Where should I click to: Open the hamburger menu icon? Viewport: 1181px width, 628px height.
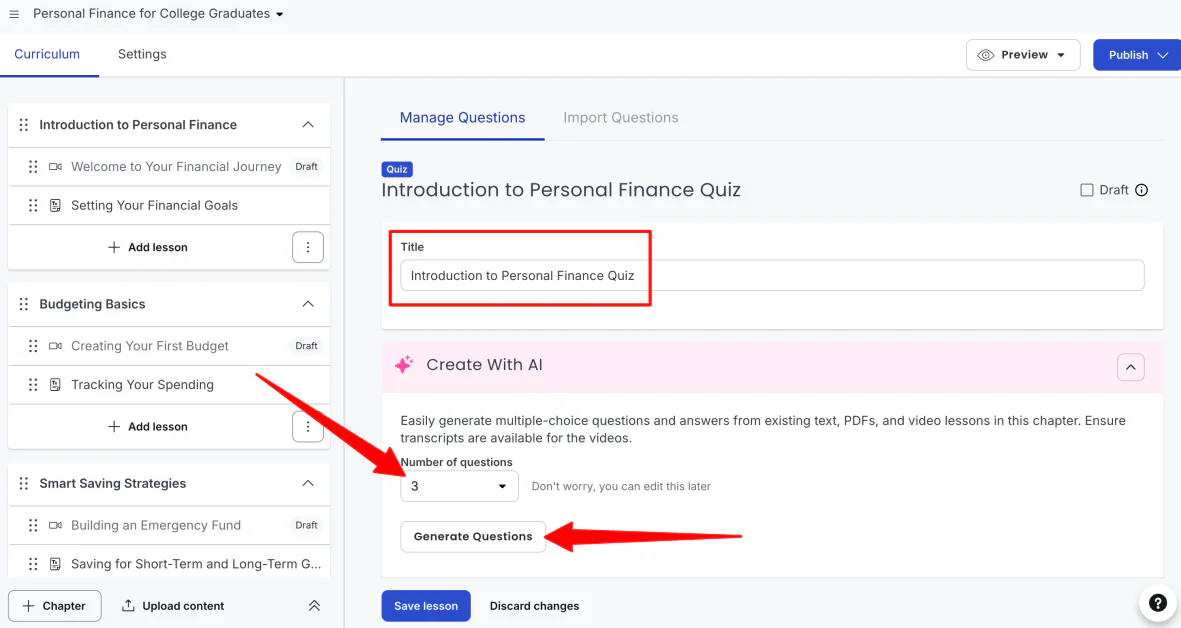pyautogui.click(x=14, y=14)
